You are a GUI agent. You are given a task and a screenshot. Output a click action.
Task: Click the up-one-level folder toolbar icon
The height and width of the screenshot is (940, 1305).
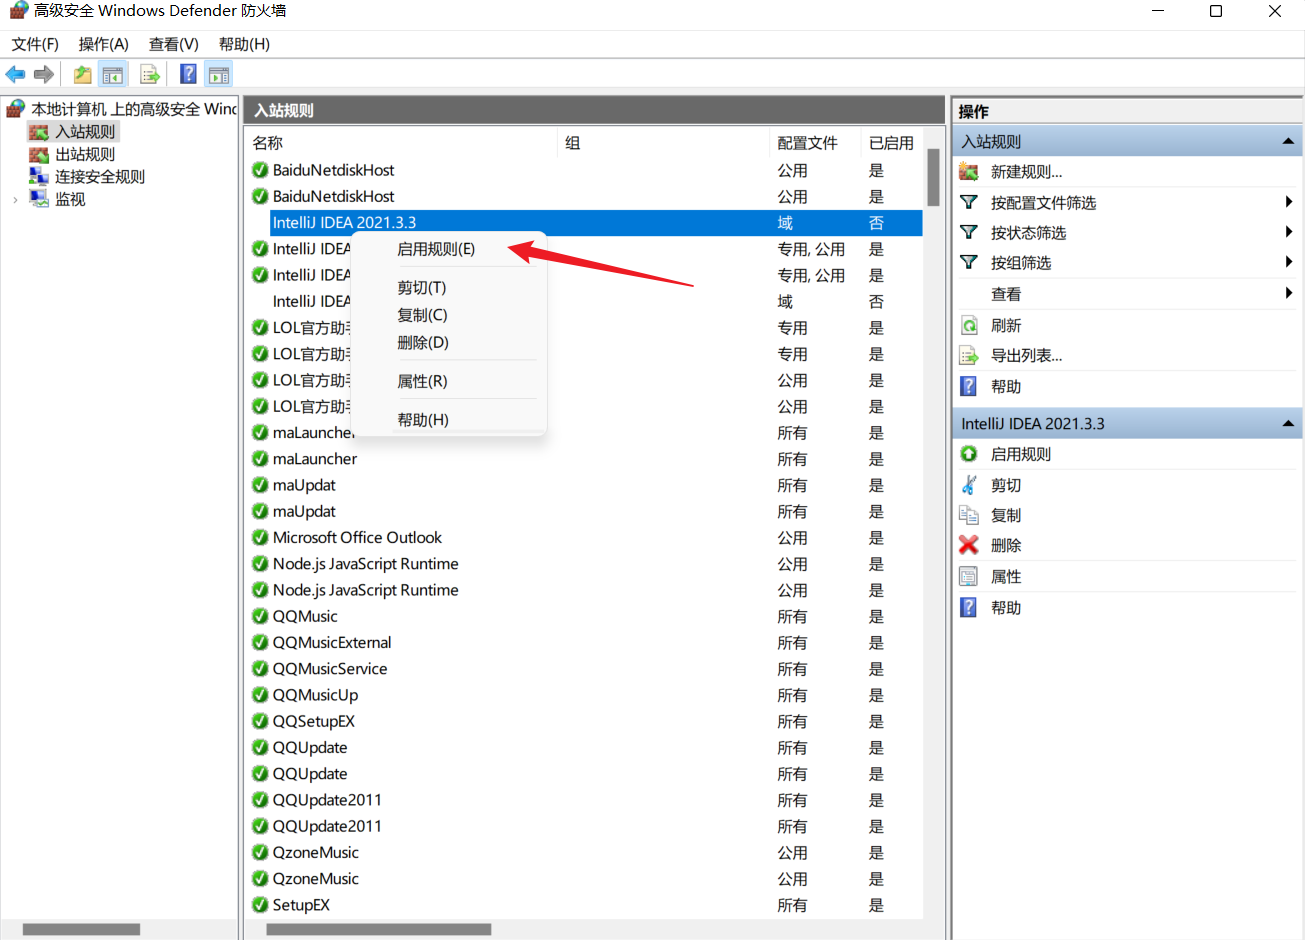pyautogui.click(x=83, y=74)
